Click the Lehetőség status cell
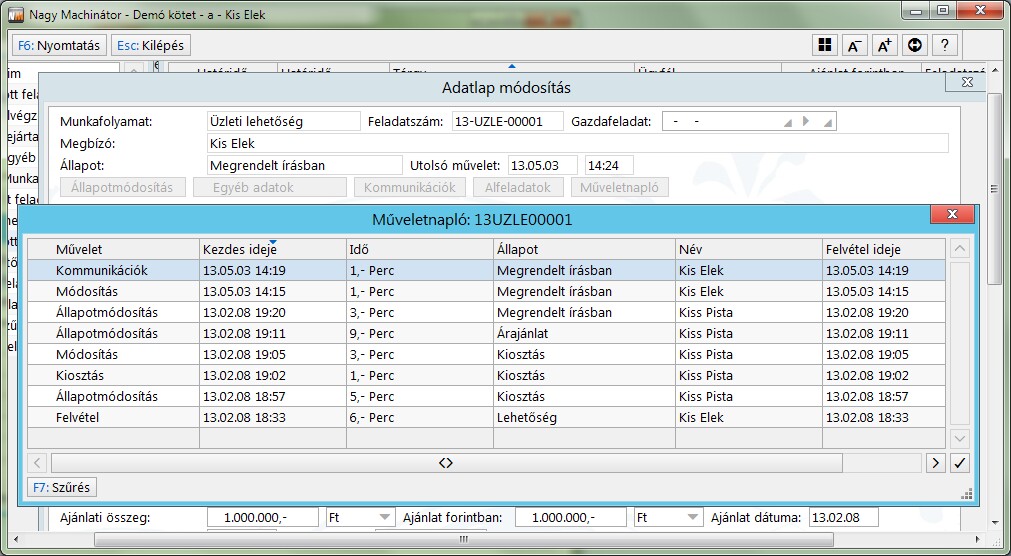 (584, 417)
